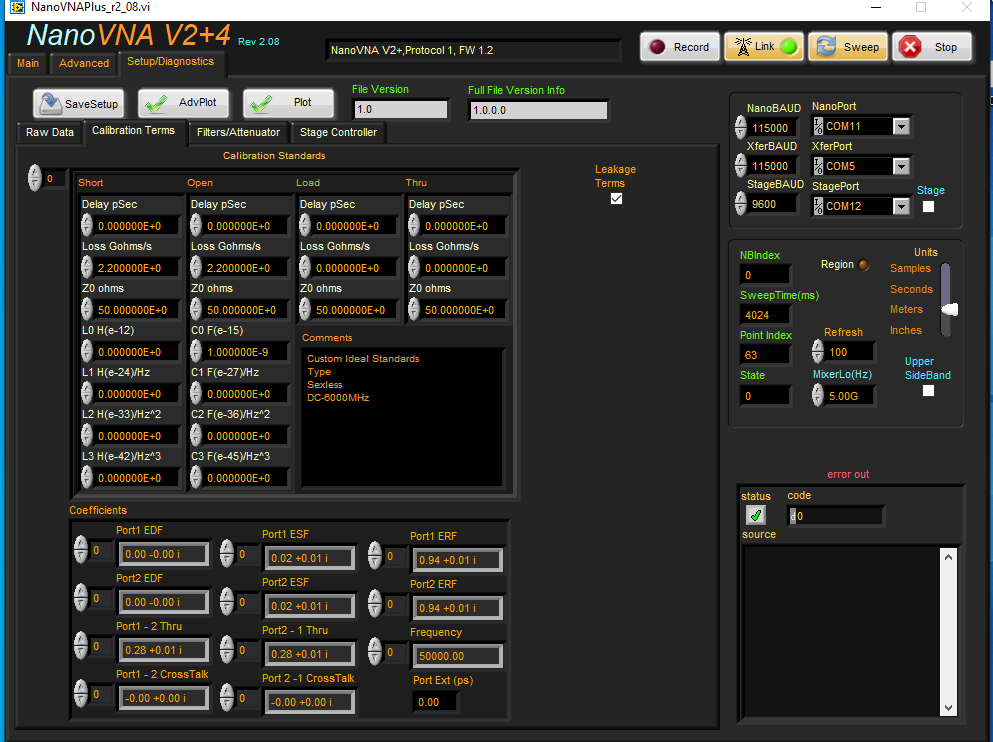993x742 pixels.
Task: Click the error source scroll-up arrow
Action: click(x=948, y=557)
